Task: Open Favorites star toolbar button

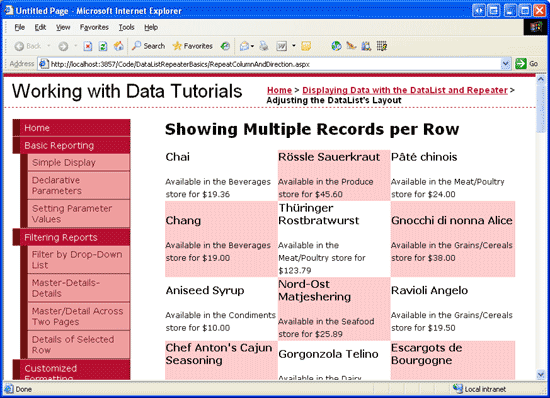Action: [x=193, y=46]
